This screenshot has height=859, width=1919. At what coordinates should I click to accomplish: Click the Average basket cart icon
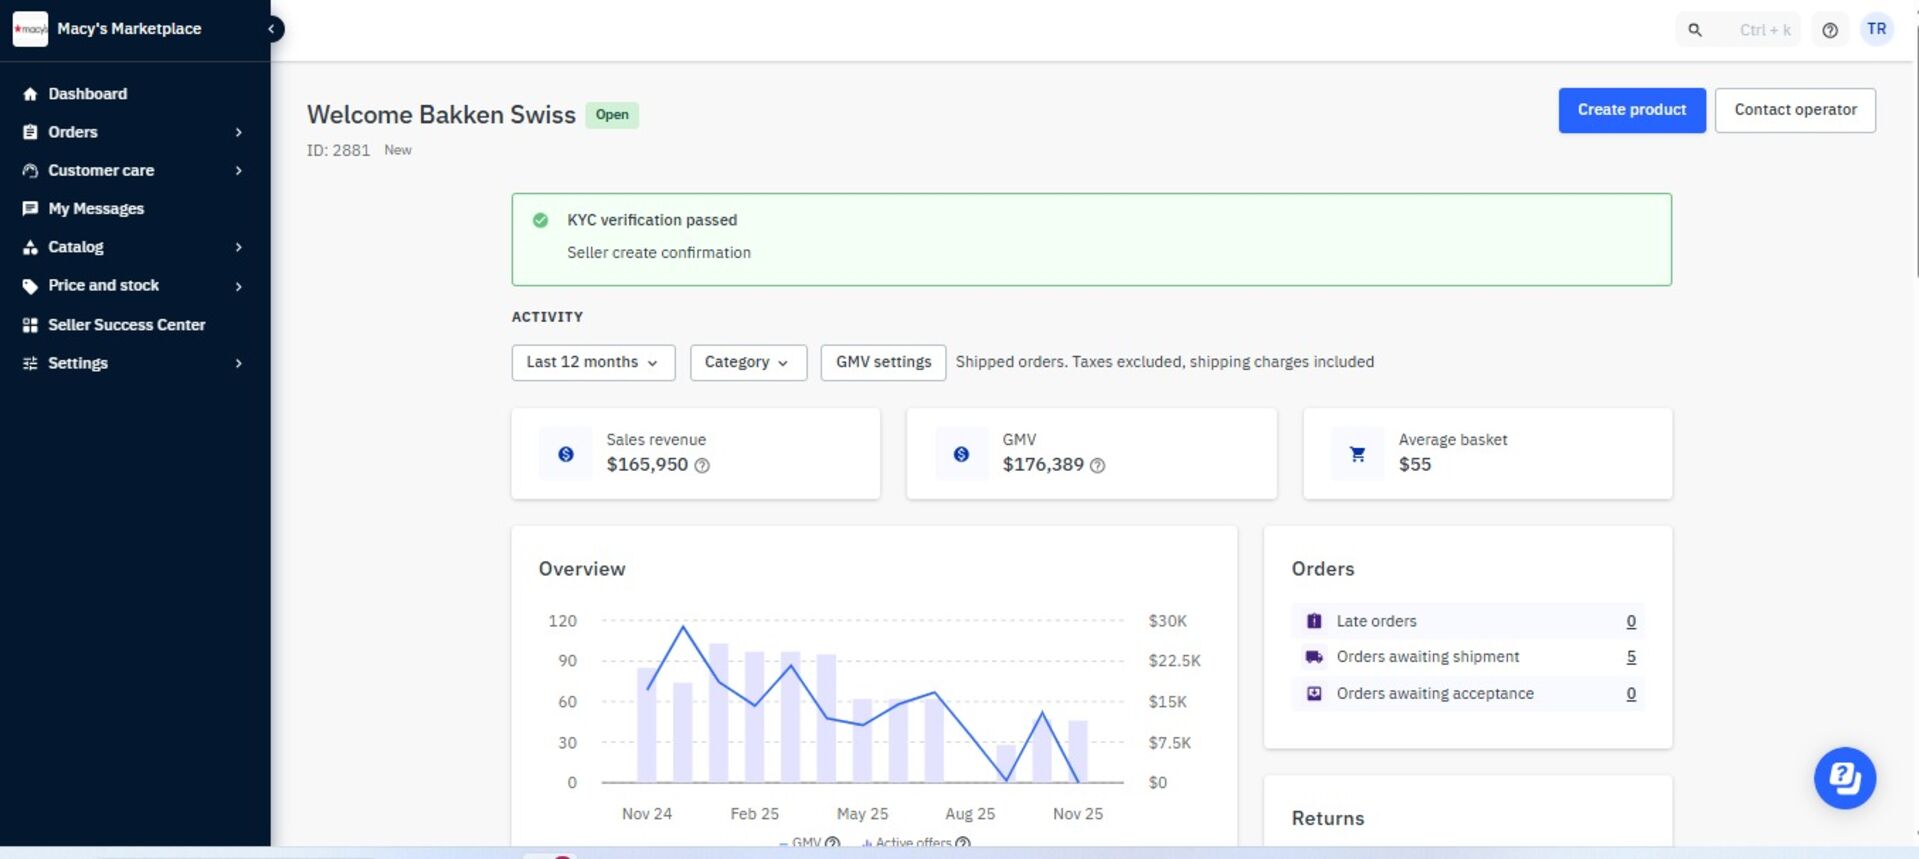[x=1357, y=454]
